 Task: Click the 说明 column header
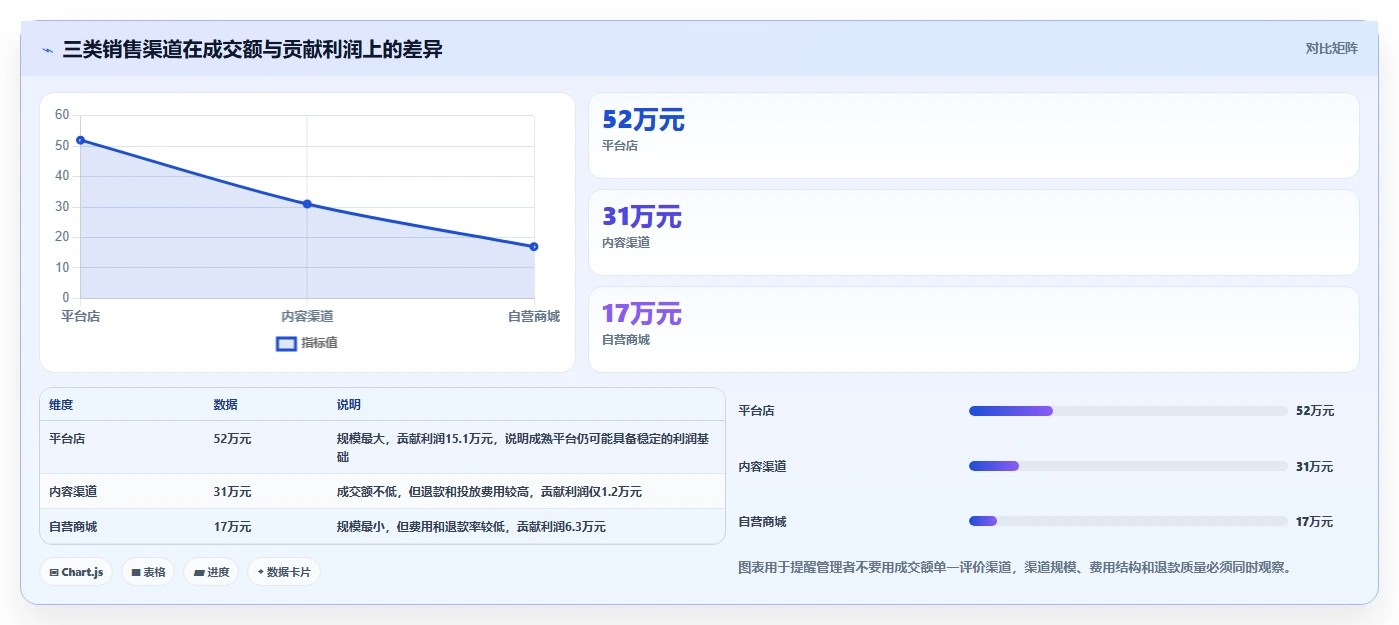tap(349, 405)
